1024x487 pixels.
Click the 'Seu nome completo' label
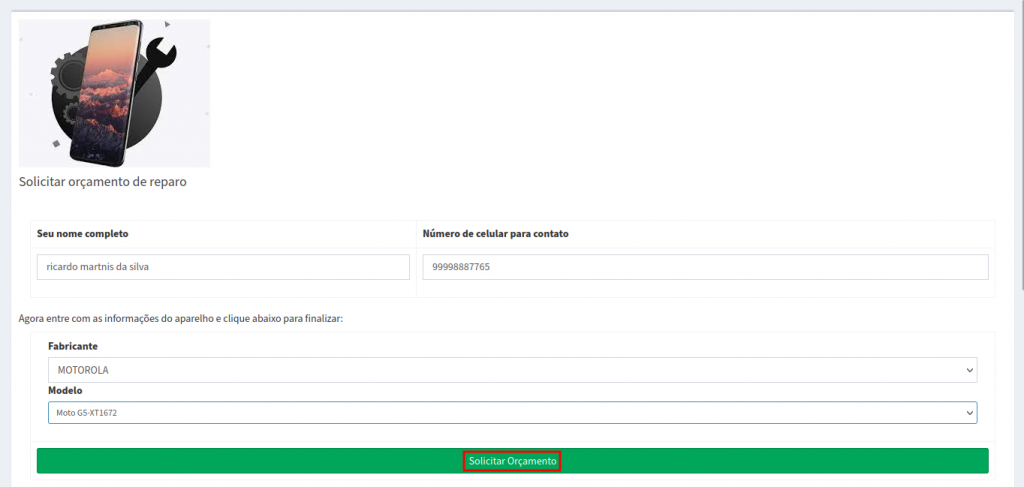point(83,234)
